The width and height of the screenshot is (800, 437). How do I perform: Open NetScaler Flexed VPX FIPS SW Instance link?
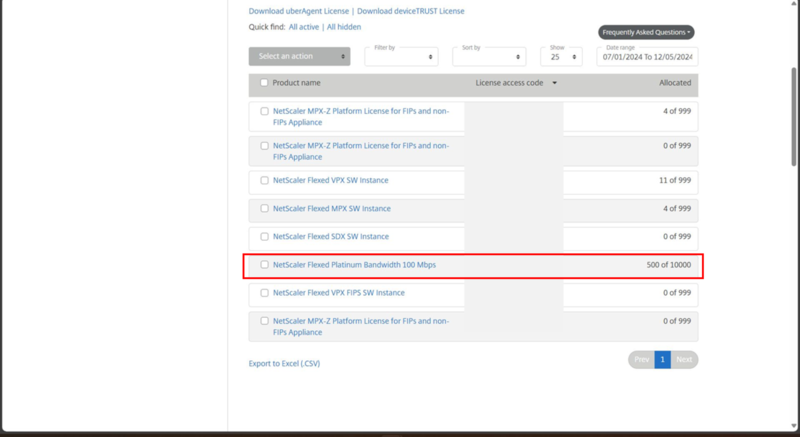339,293
